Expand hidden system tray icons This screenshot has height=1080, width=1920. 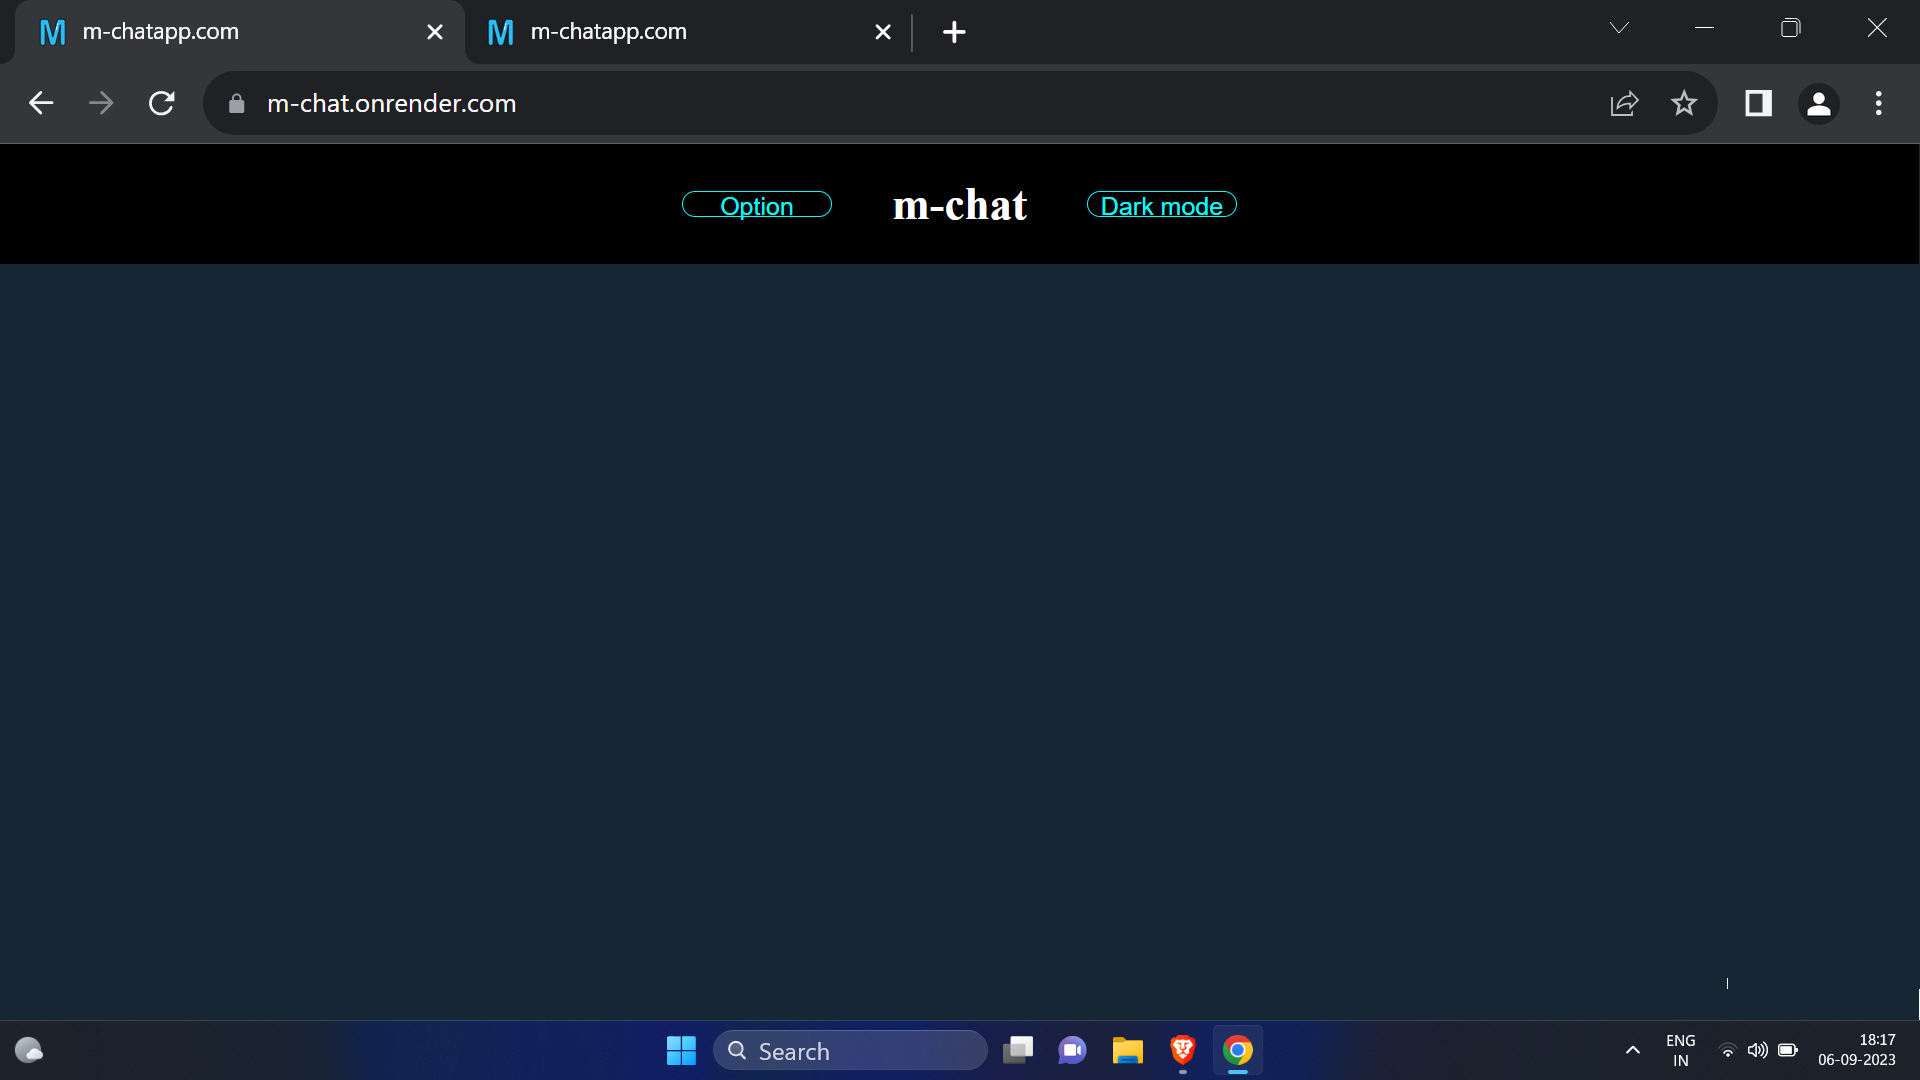(x=1632, y=1051)
